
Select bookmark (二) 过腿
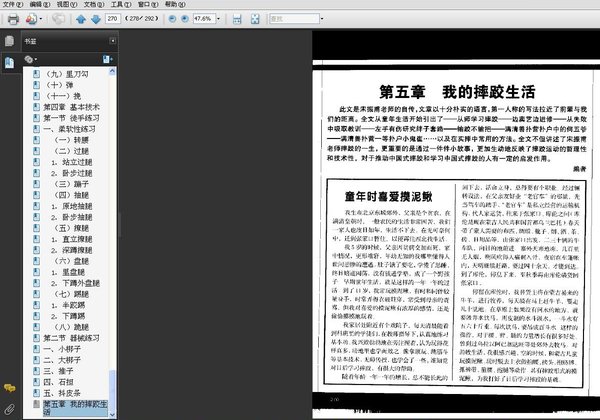point(71,151)
